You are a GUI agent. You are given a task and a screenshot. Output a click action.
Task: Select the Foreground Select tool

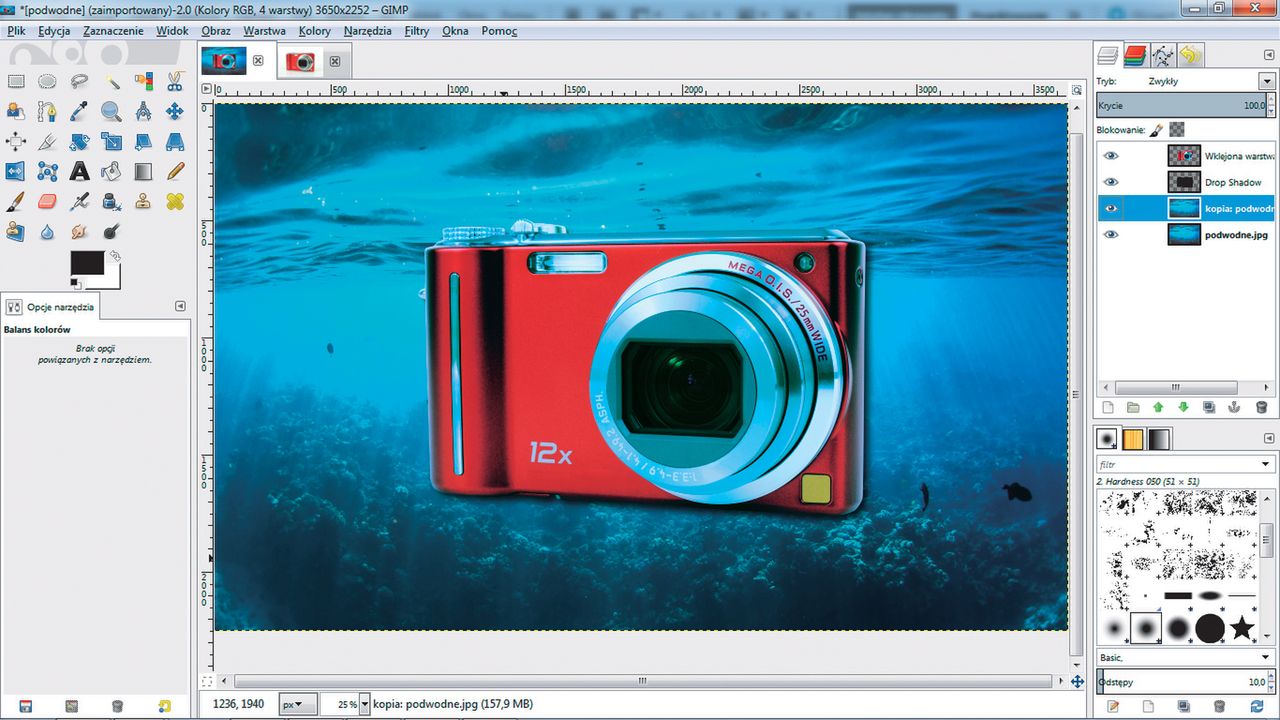click(x=16, y=111)
